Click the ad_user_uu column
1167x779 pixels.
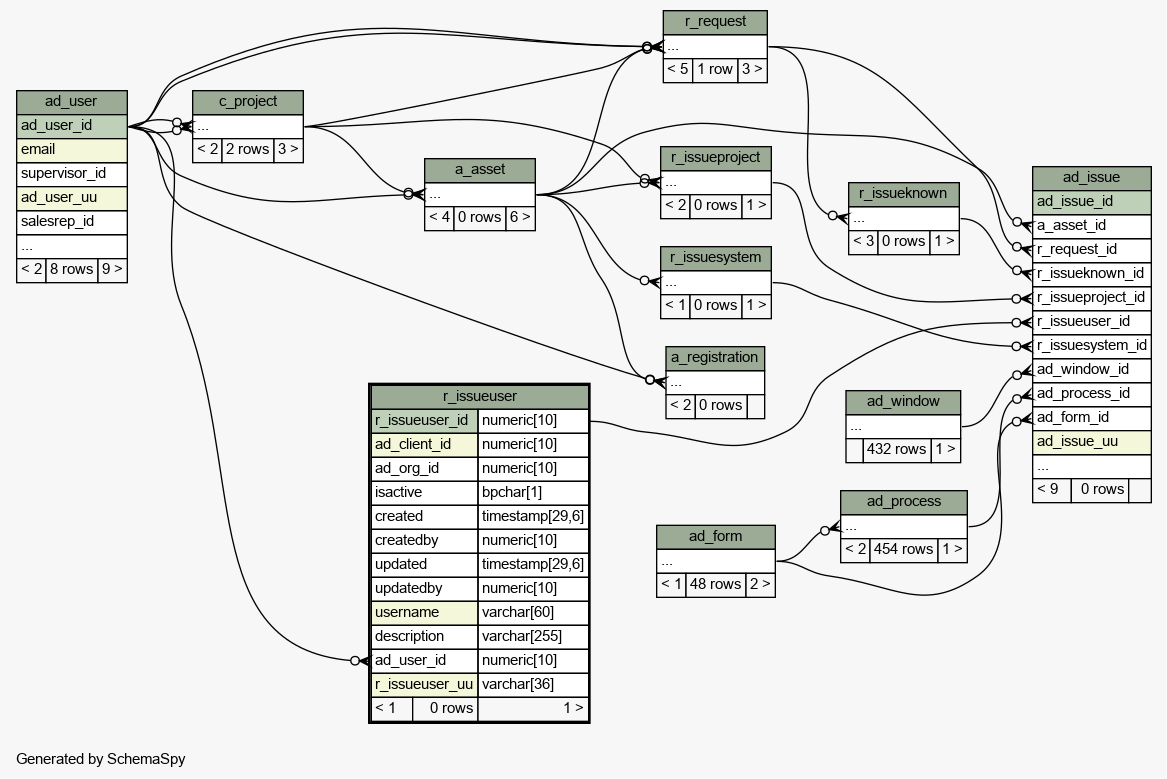71,198
